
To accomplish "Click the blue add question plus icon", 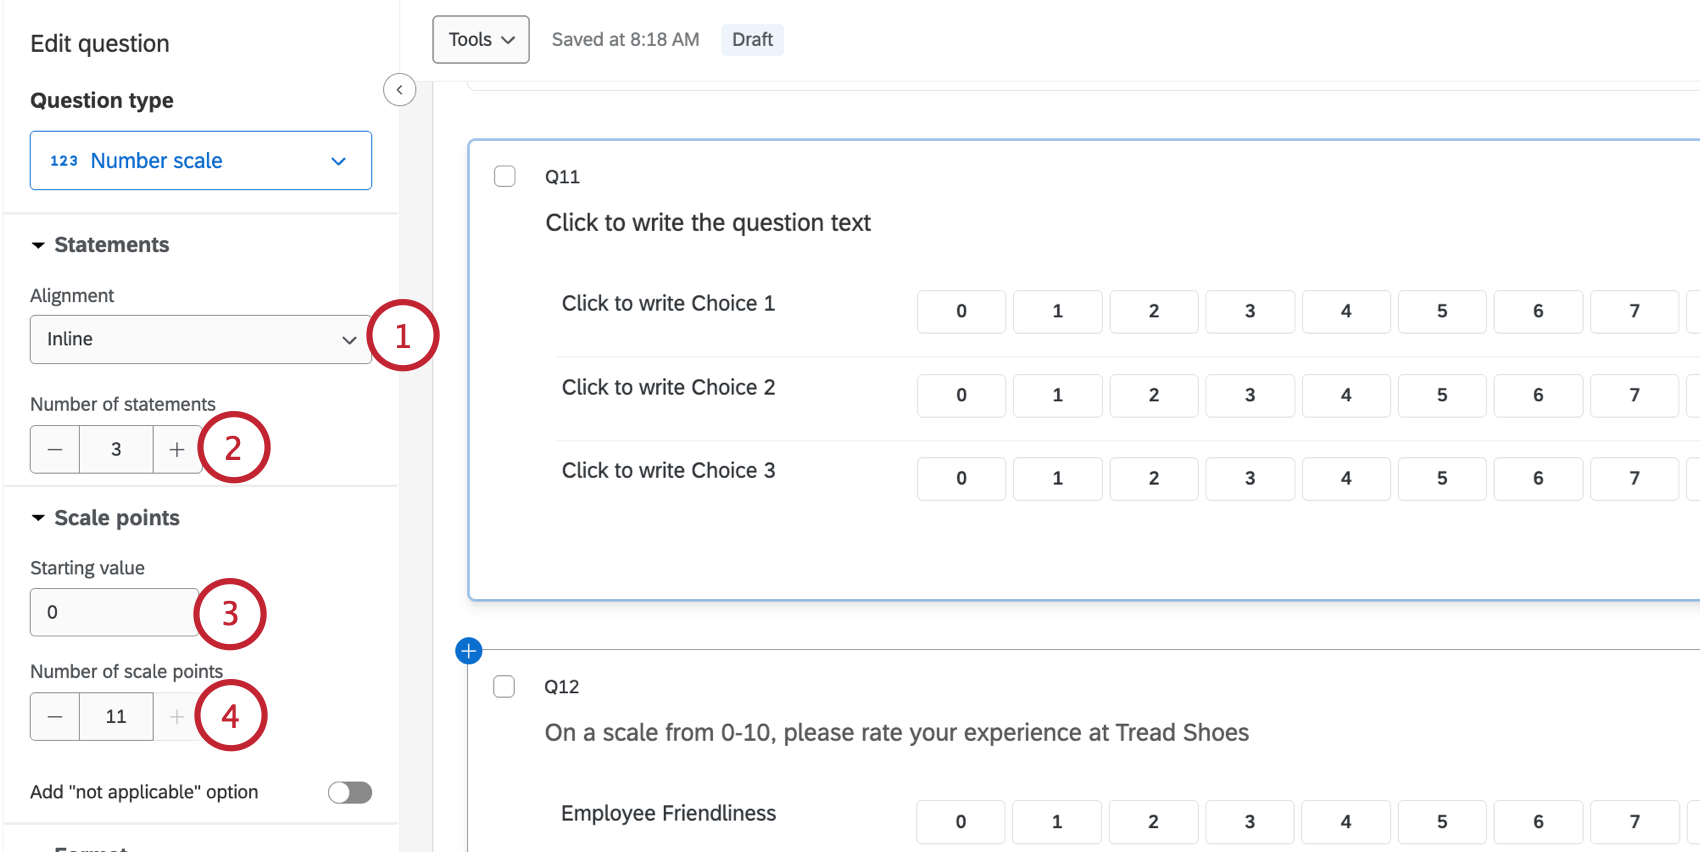I will (x=468, y=651).
